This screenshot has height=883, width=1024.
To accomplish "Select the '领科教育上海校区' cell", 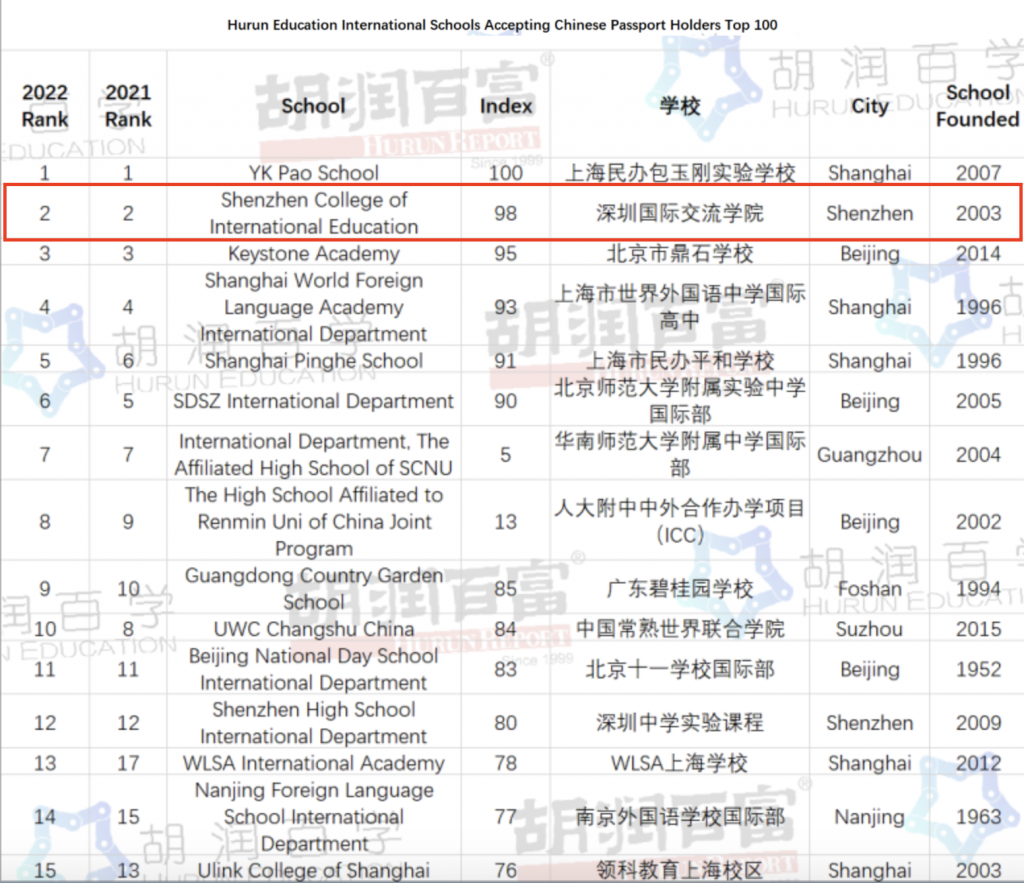I will (680, 870).
